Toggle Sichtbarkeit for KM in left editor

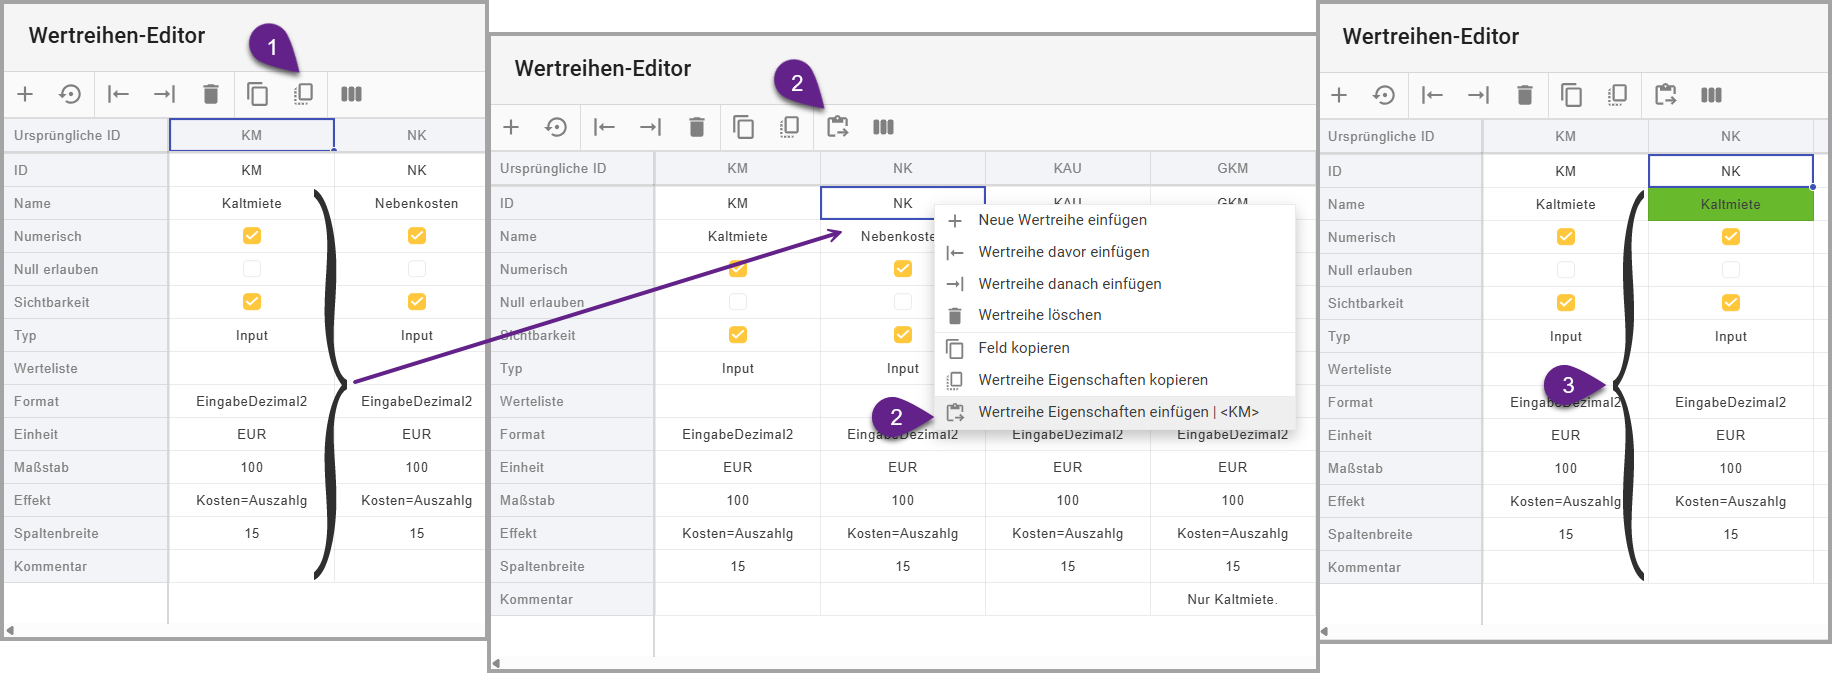tap(252, 302)
